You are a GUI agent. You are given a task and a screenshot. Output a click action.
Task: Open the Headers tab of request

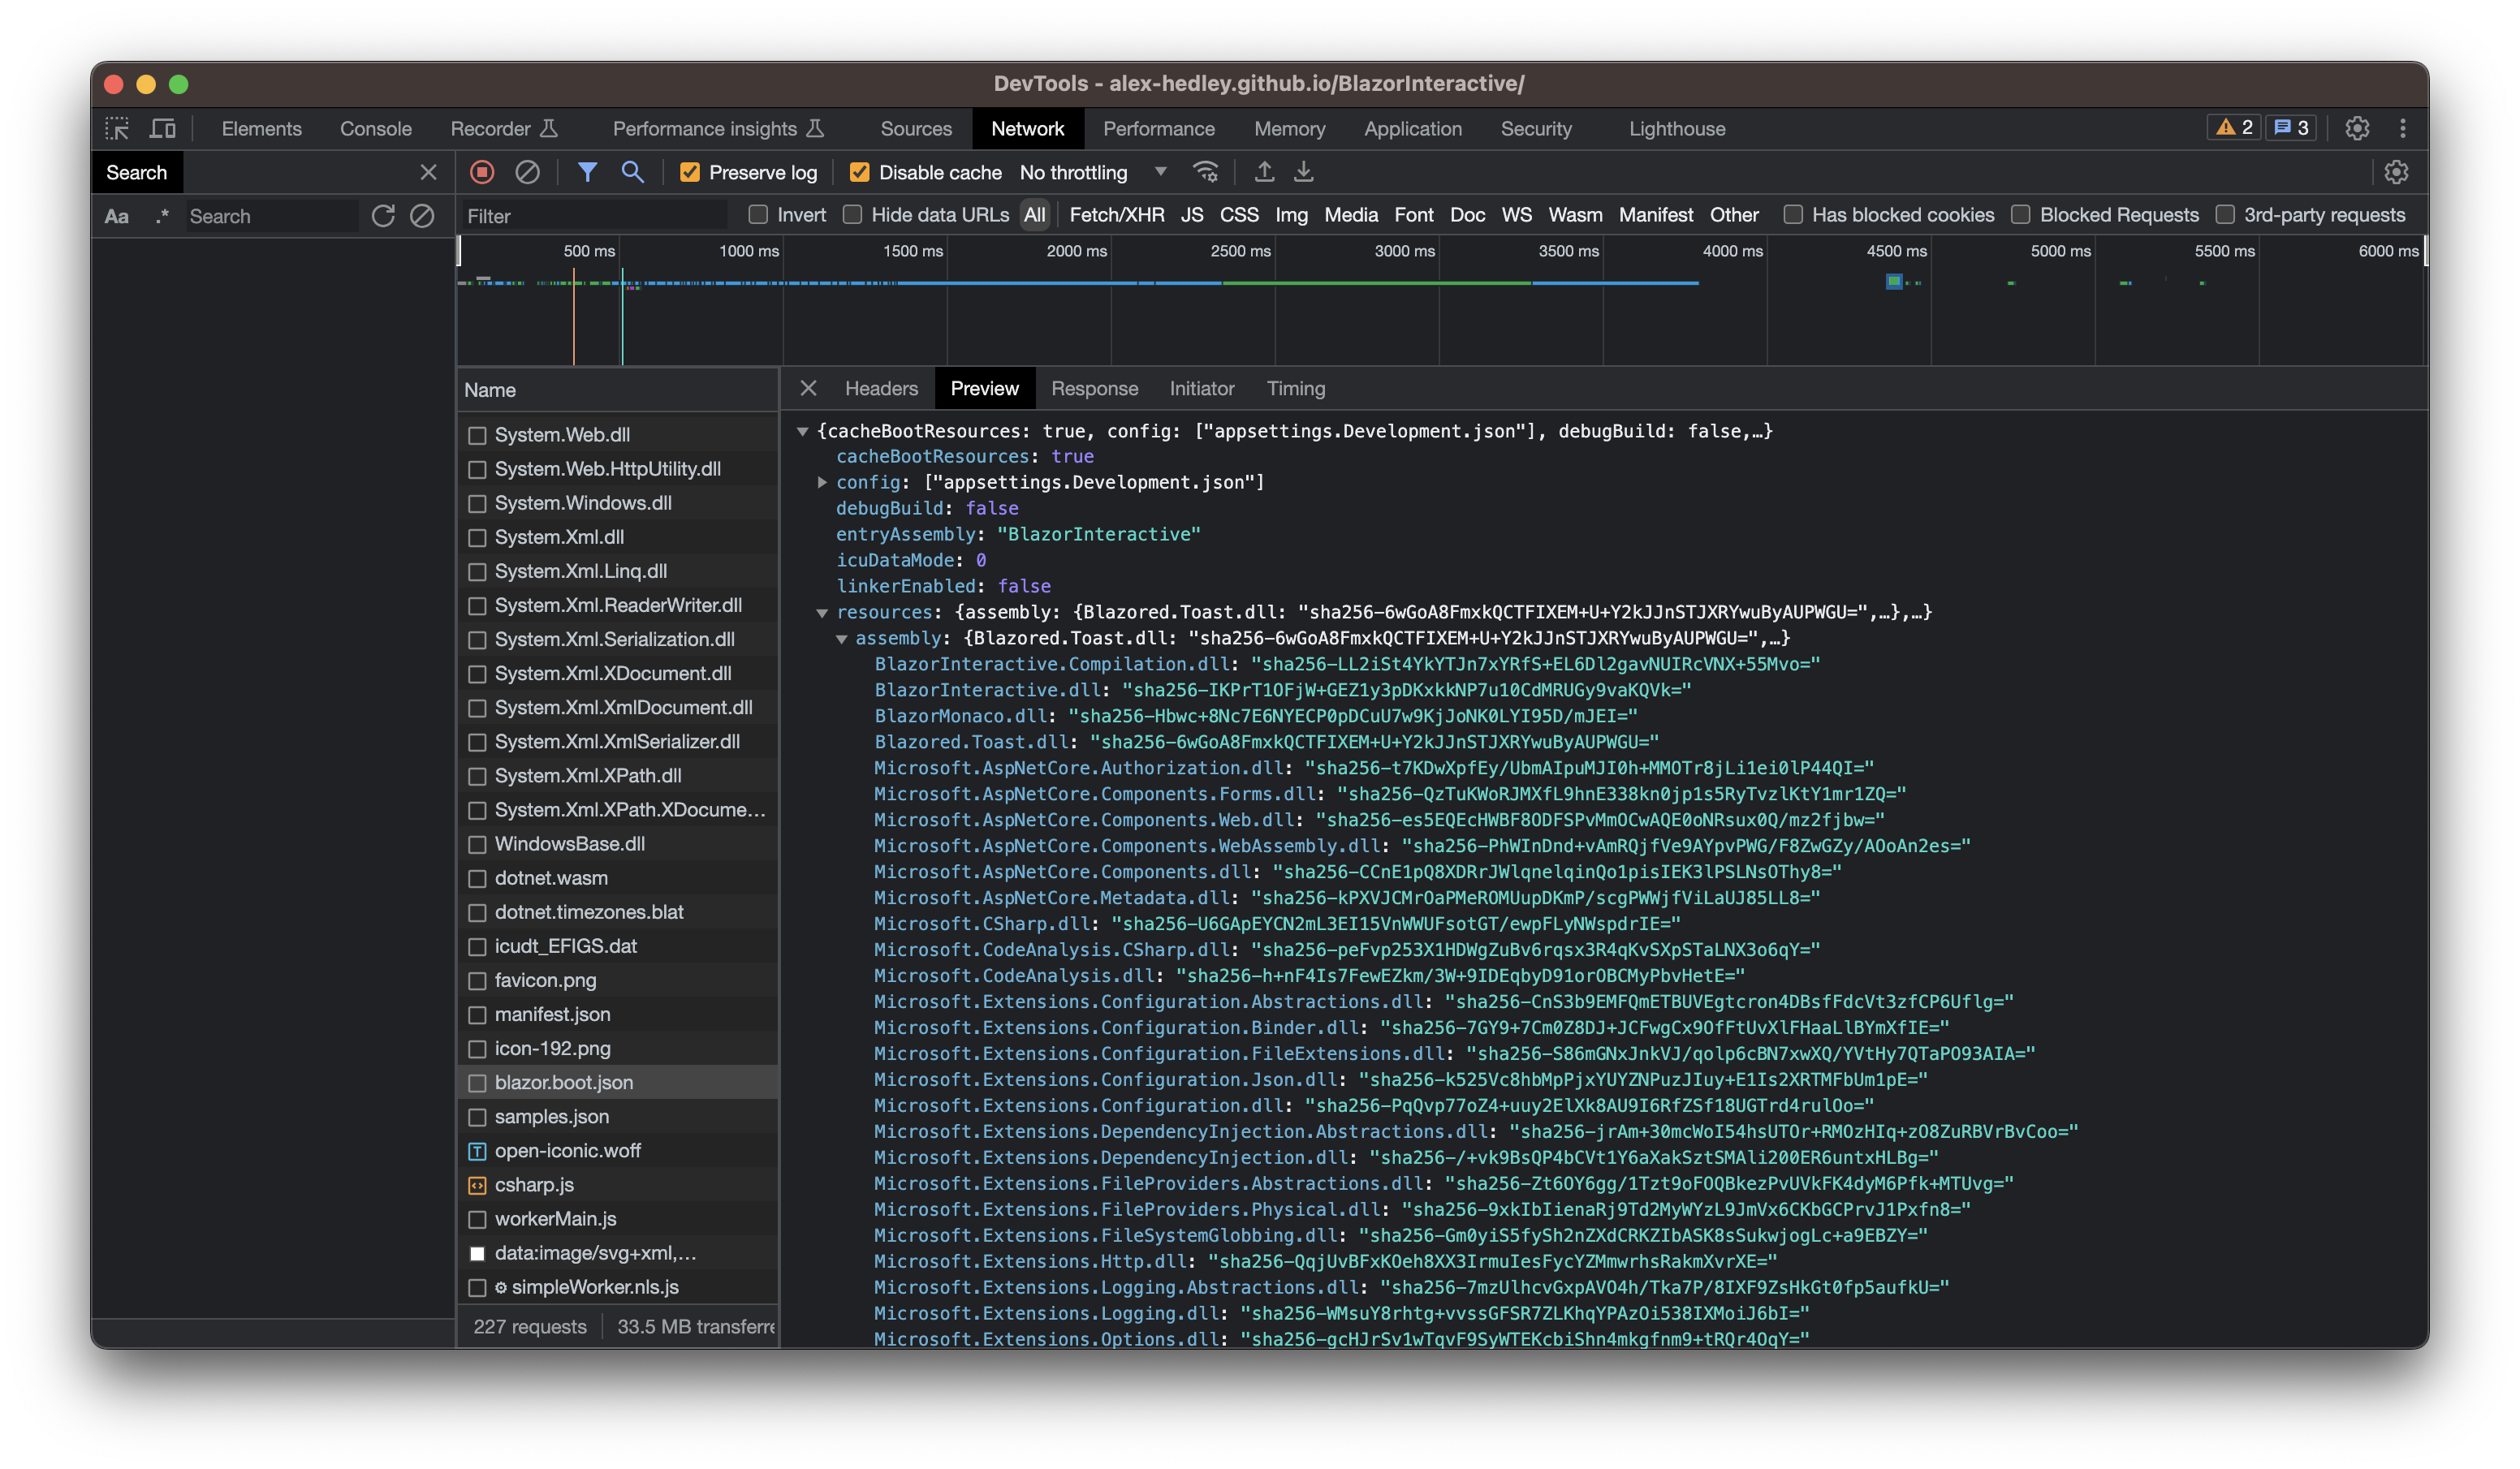coord(881,388)
